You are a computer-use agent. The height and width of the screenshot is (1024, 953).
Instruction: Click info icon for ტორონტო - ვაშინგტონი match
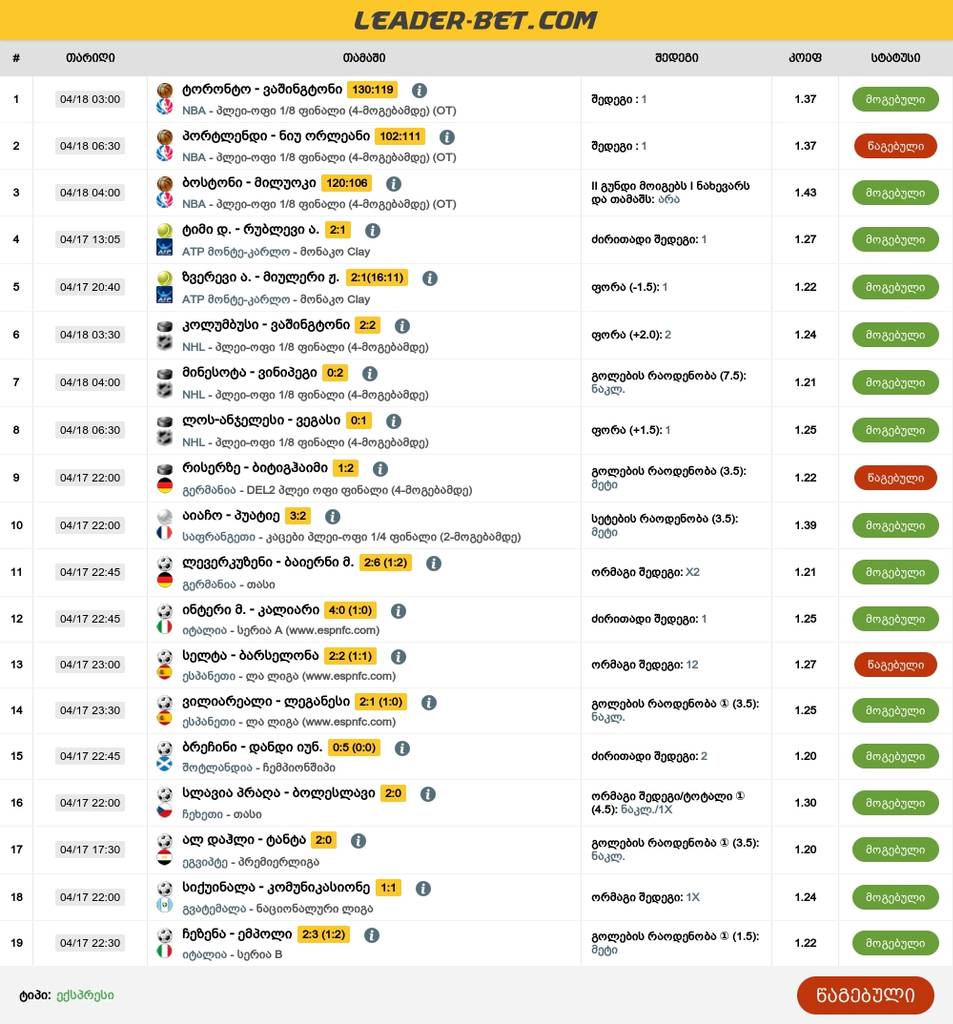419,90
